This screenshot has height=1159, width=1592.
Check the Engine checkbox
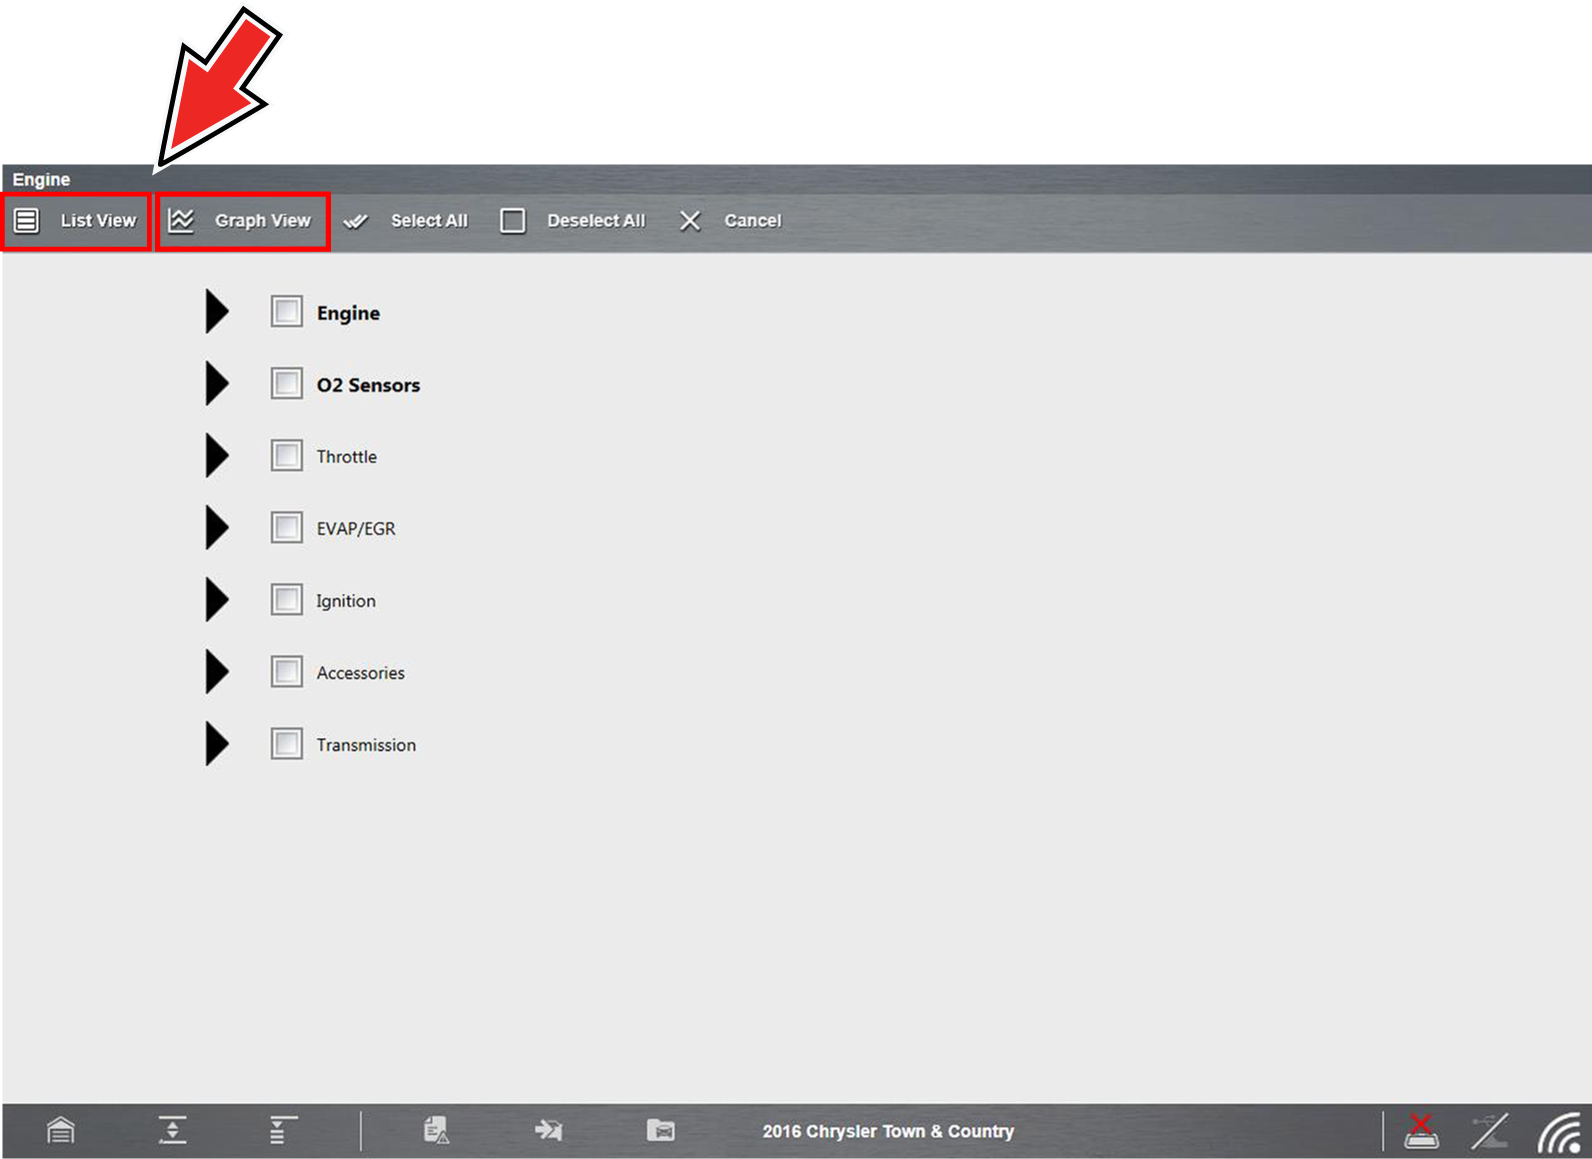[x=287, y=312]
